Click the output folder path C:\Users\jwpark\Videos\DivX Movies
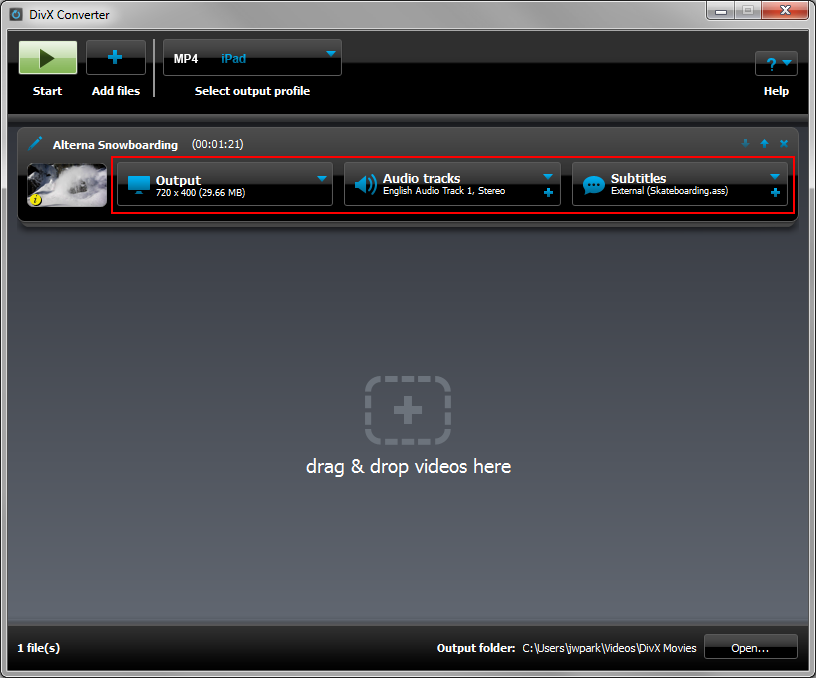The image size is (816, 678). pyautogui.click(x=609, y=648)
